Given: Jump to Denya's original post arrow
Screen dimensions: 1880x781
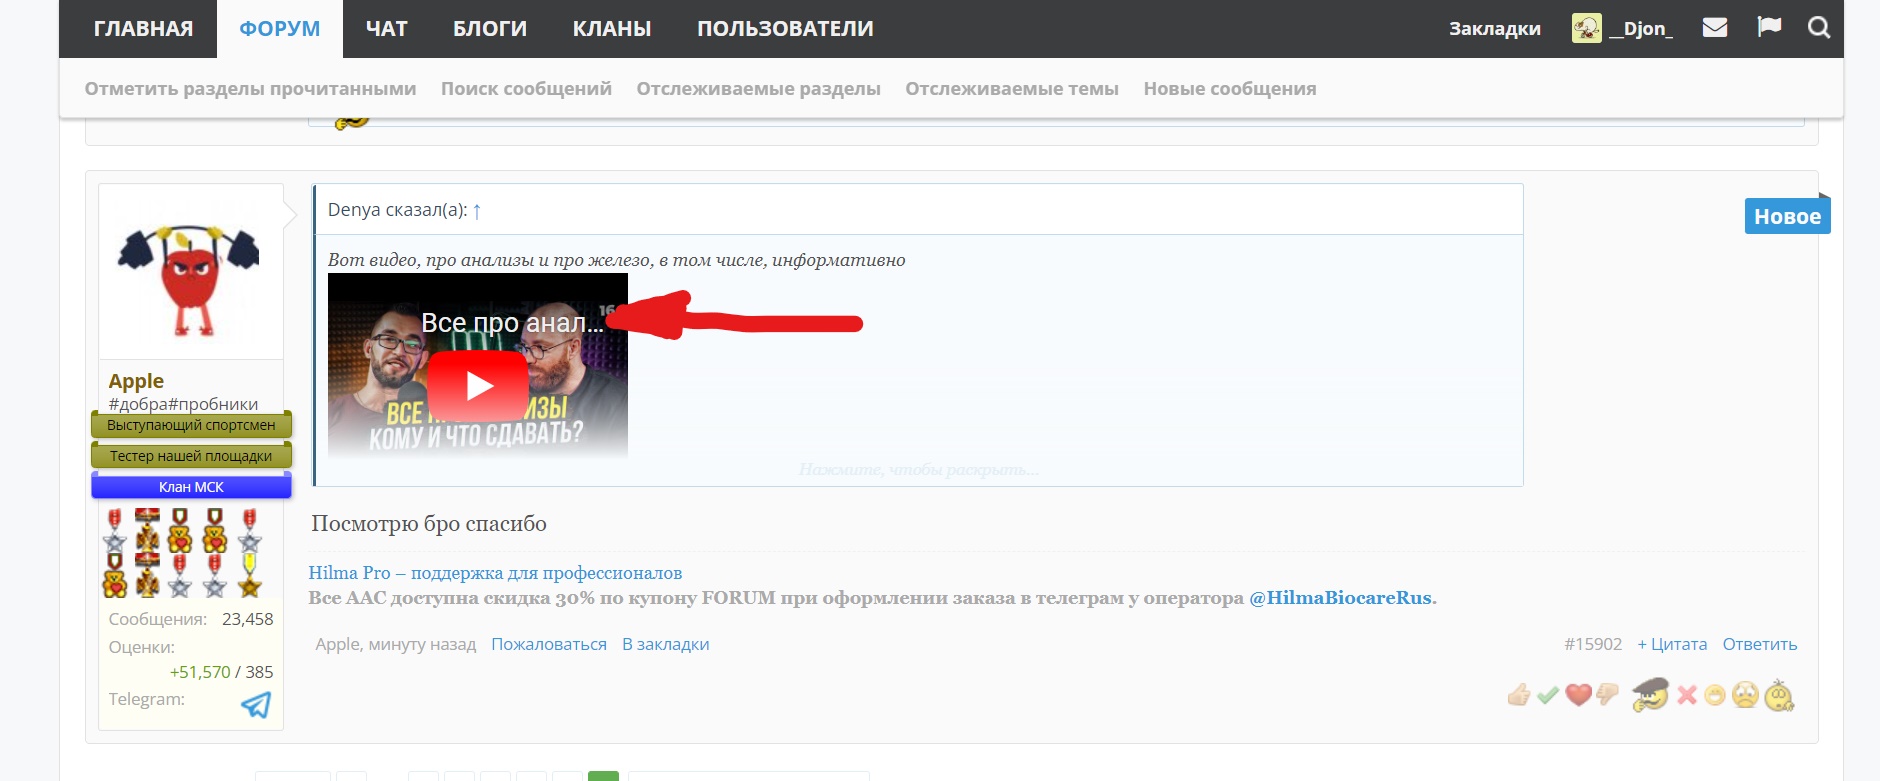Looking at the screenshot, I should 477,211.
